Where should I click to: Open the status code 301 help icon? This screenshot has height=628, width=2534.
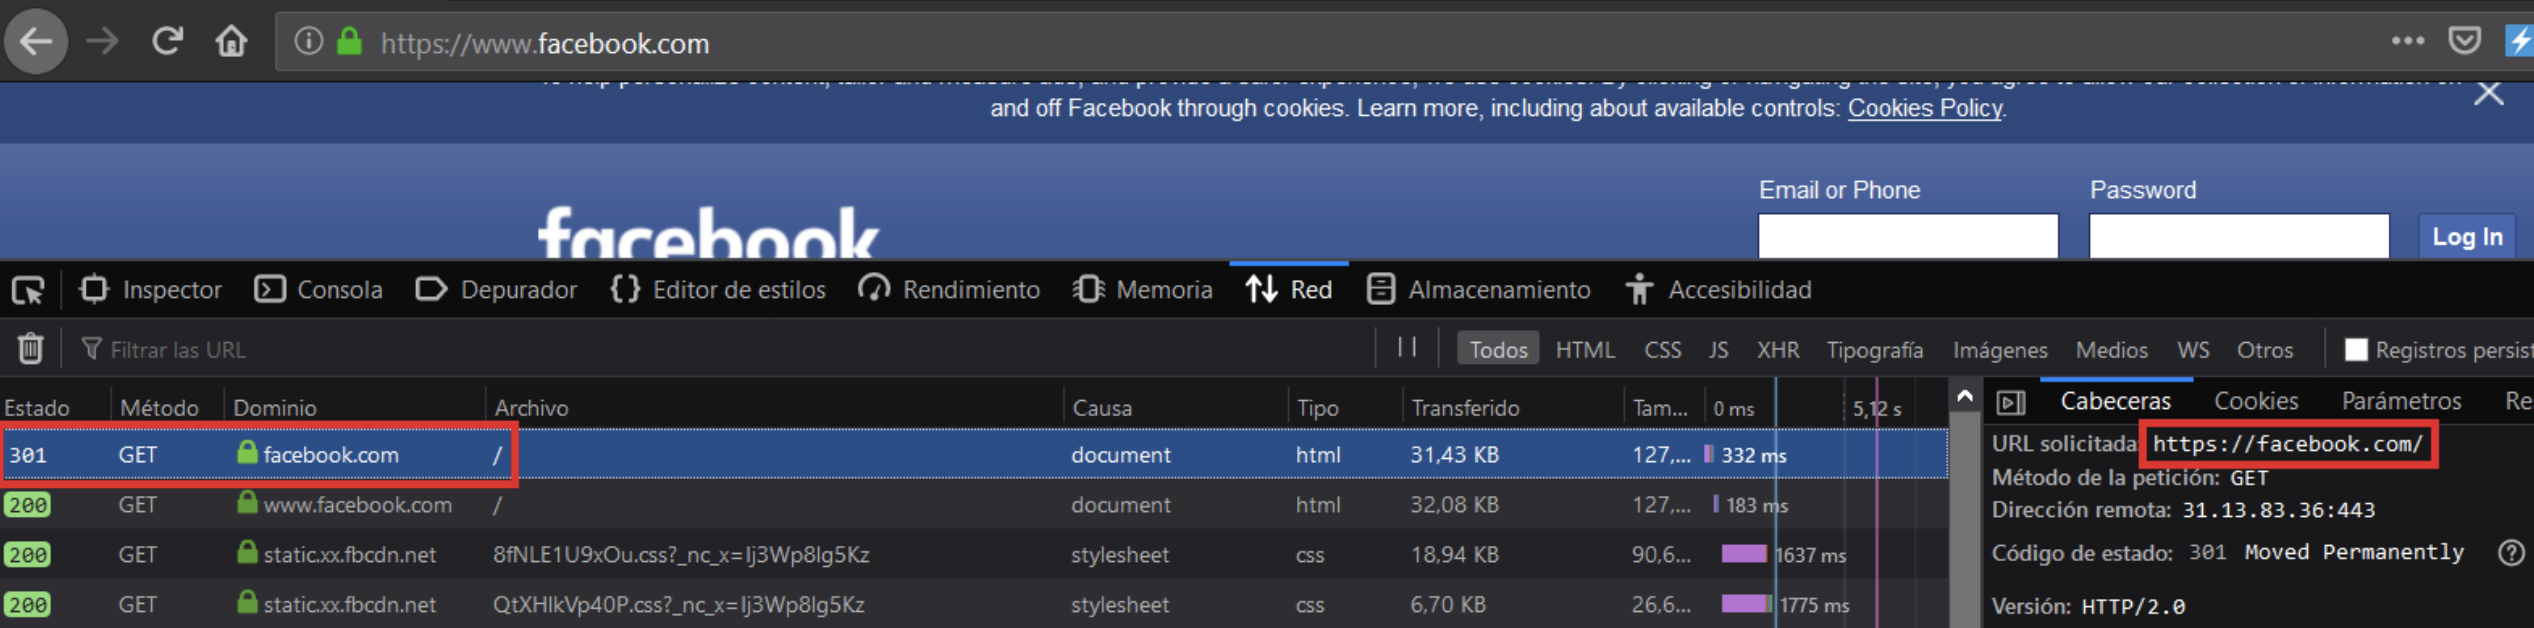click(2511, 553)
